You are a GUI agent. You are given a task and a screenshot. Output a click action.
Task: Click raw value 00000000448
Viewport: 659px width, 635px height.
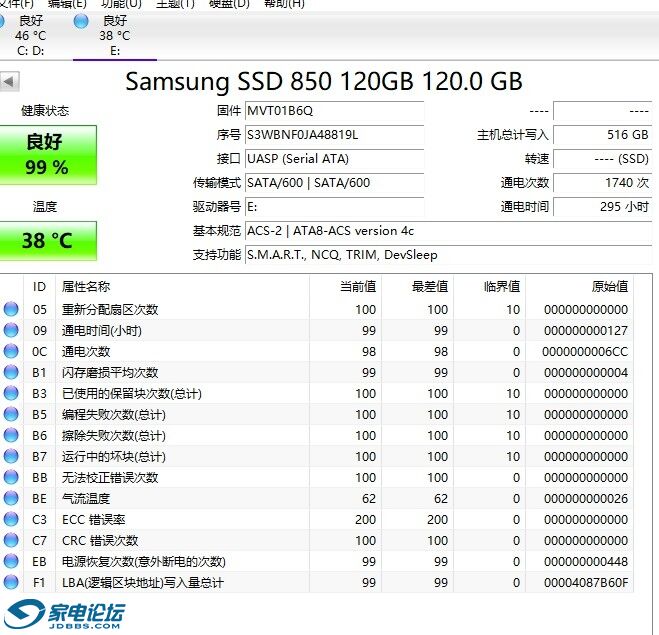(x=586, y=562)
